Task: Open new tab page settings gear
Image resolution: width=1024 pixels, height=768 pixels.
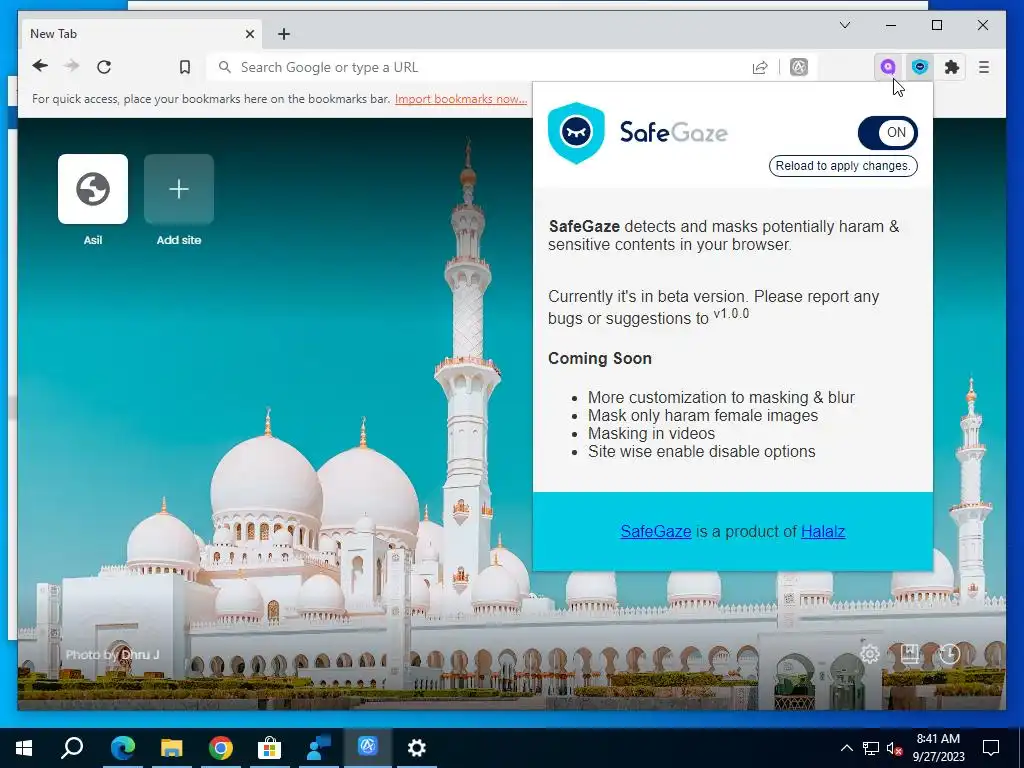Action: 870,654
